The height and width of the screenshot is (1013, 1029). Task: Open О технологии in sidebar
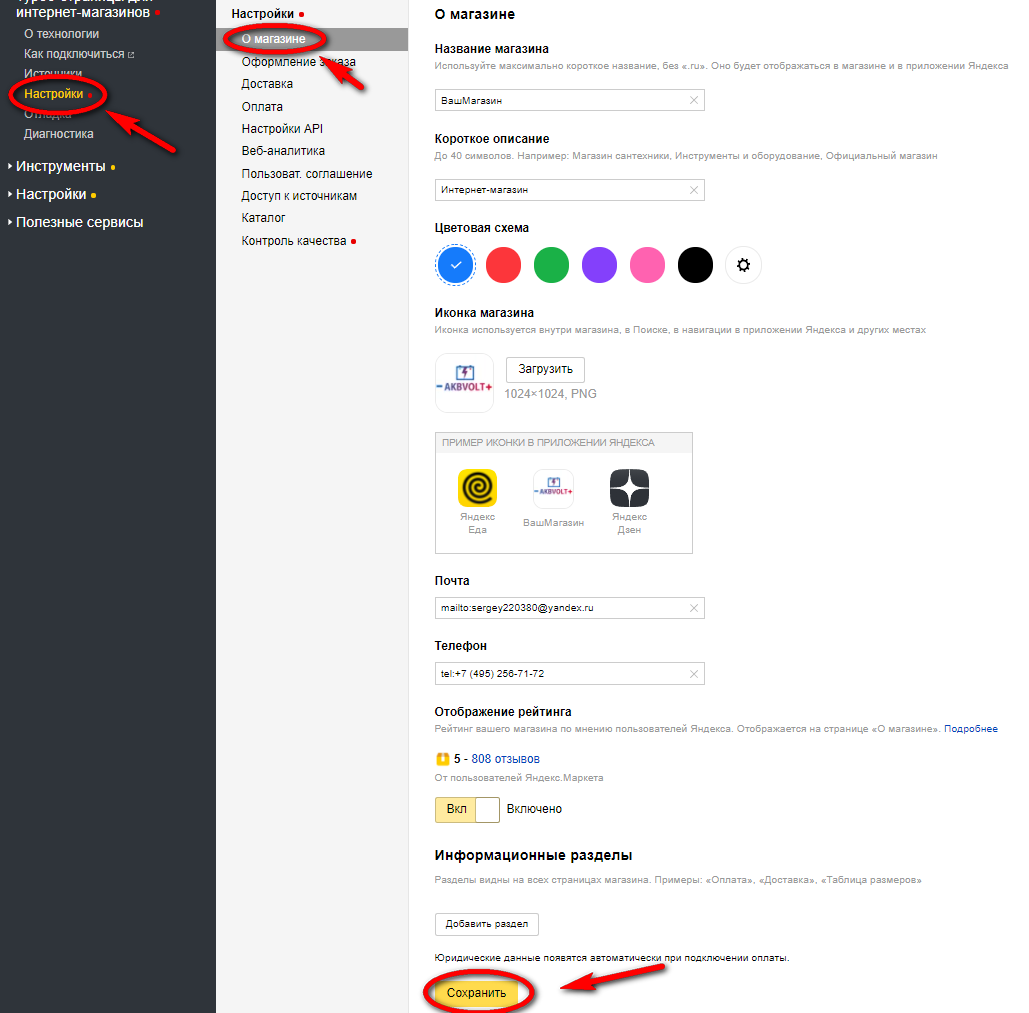[x=62, y=34]
